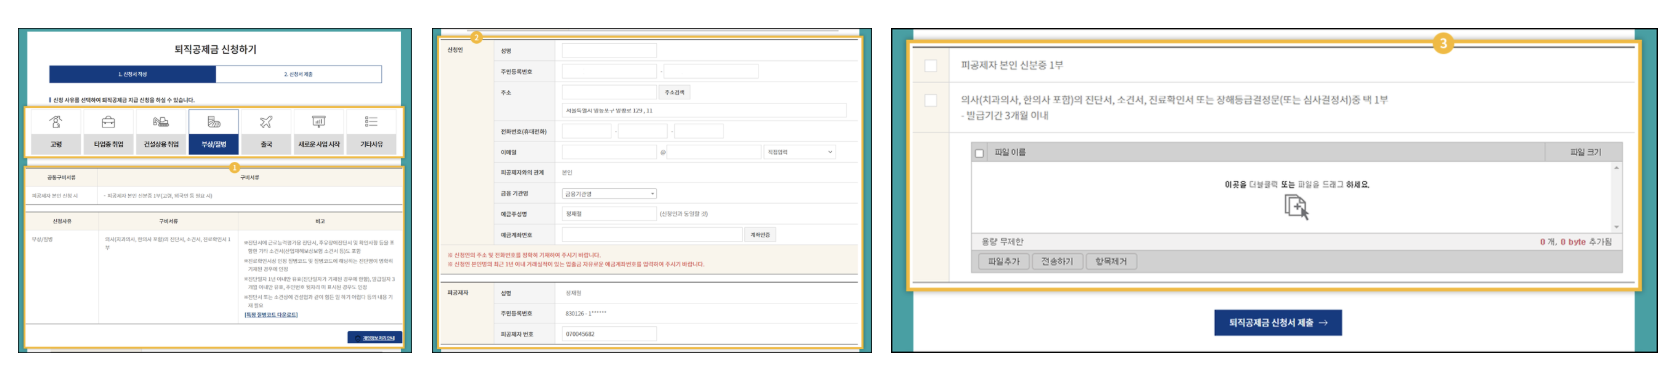Click first 주민등록번호 input of applicant
The height and width of the screenshot is (380, 1680).
click(609, 71)
